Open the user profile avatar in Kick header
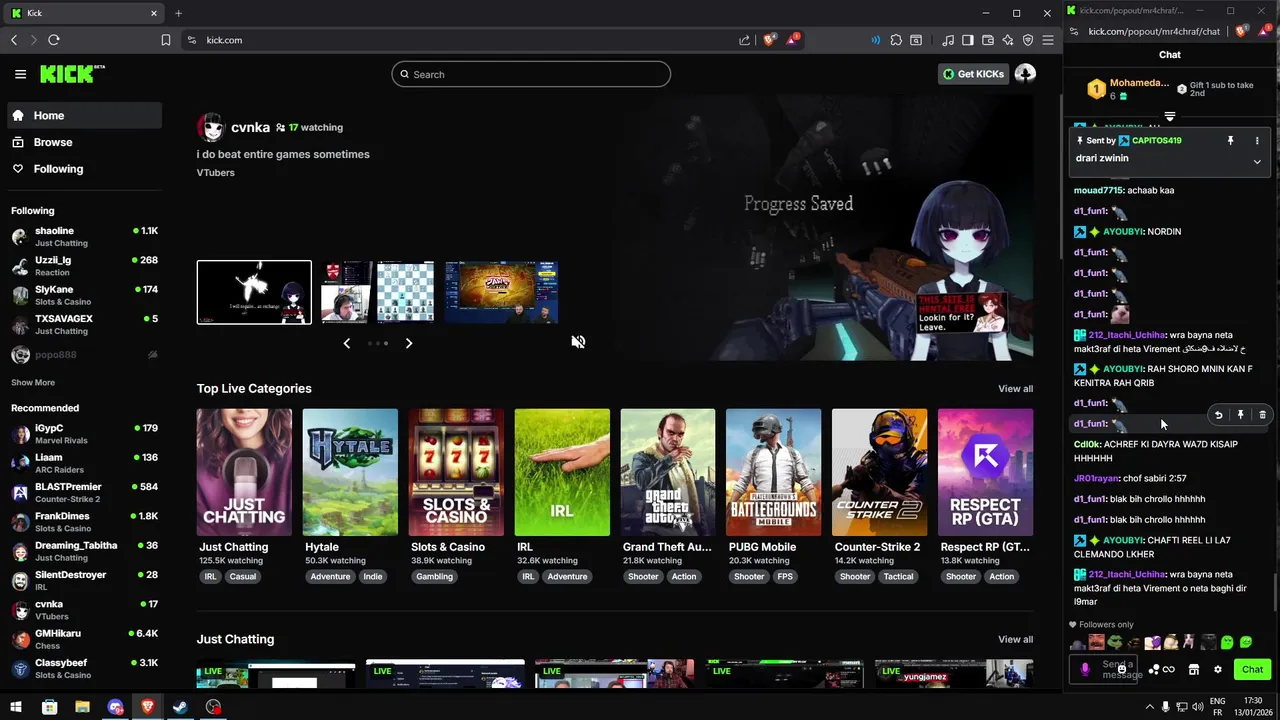This screenshot has height=720, width=1280. pyautogui.click(x=1025, y=73)
